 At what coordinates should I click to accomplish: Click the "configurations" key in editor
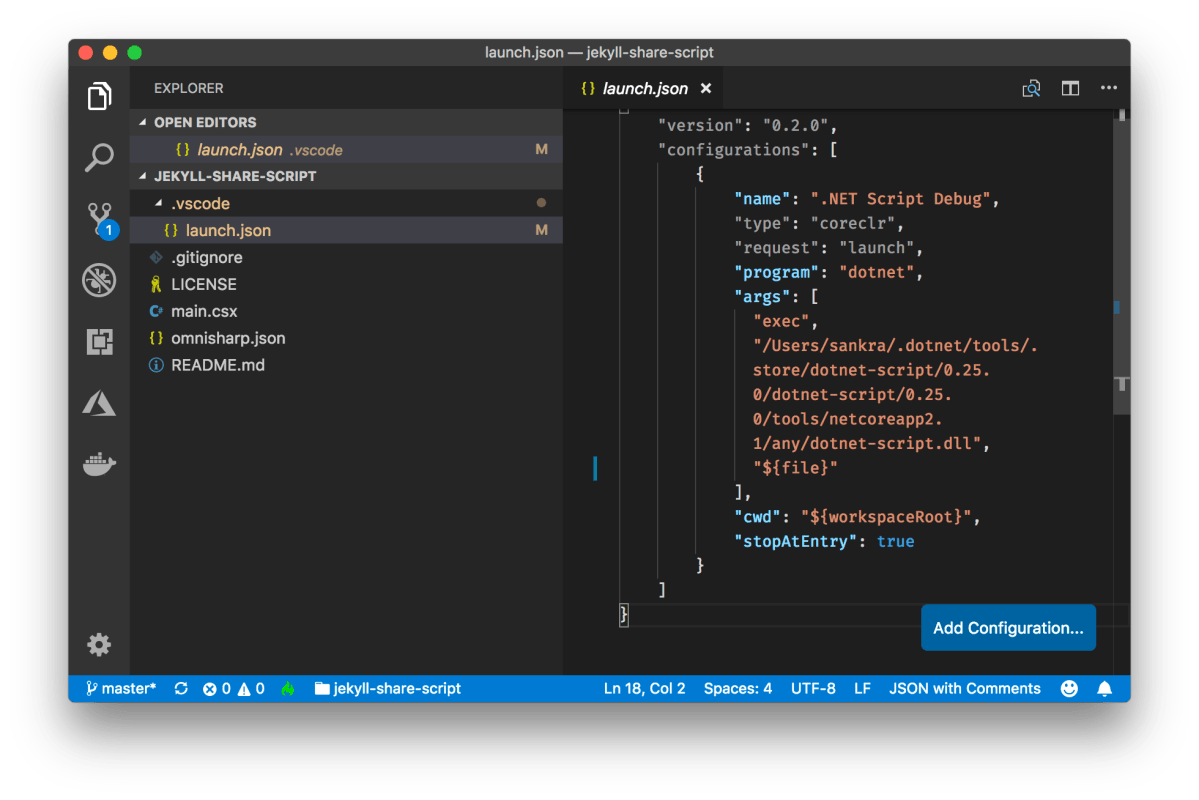733,150
